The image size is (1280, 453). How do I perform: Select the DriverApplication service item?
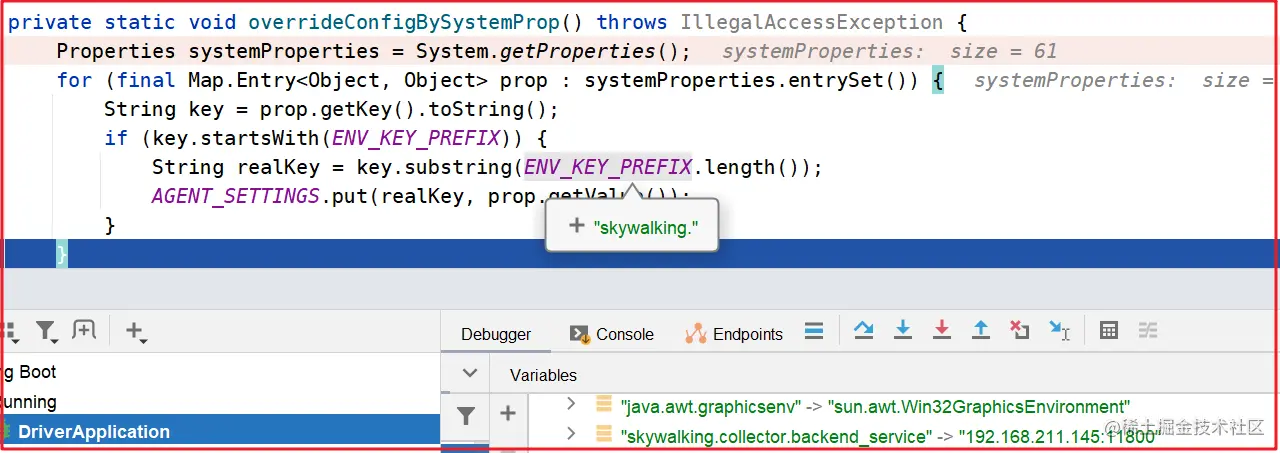pyautogui.click(x=220, y=432)
